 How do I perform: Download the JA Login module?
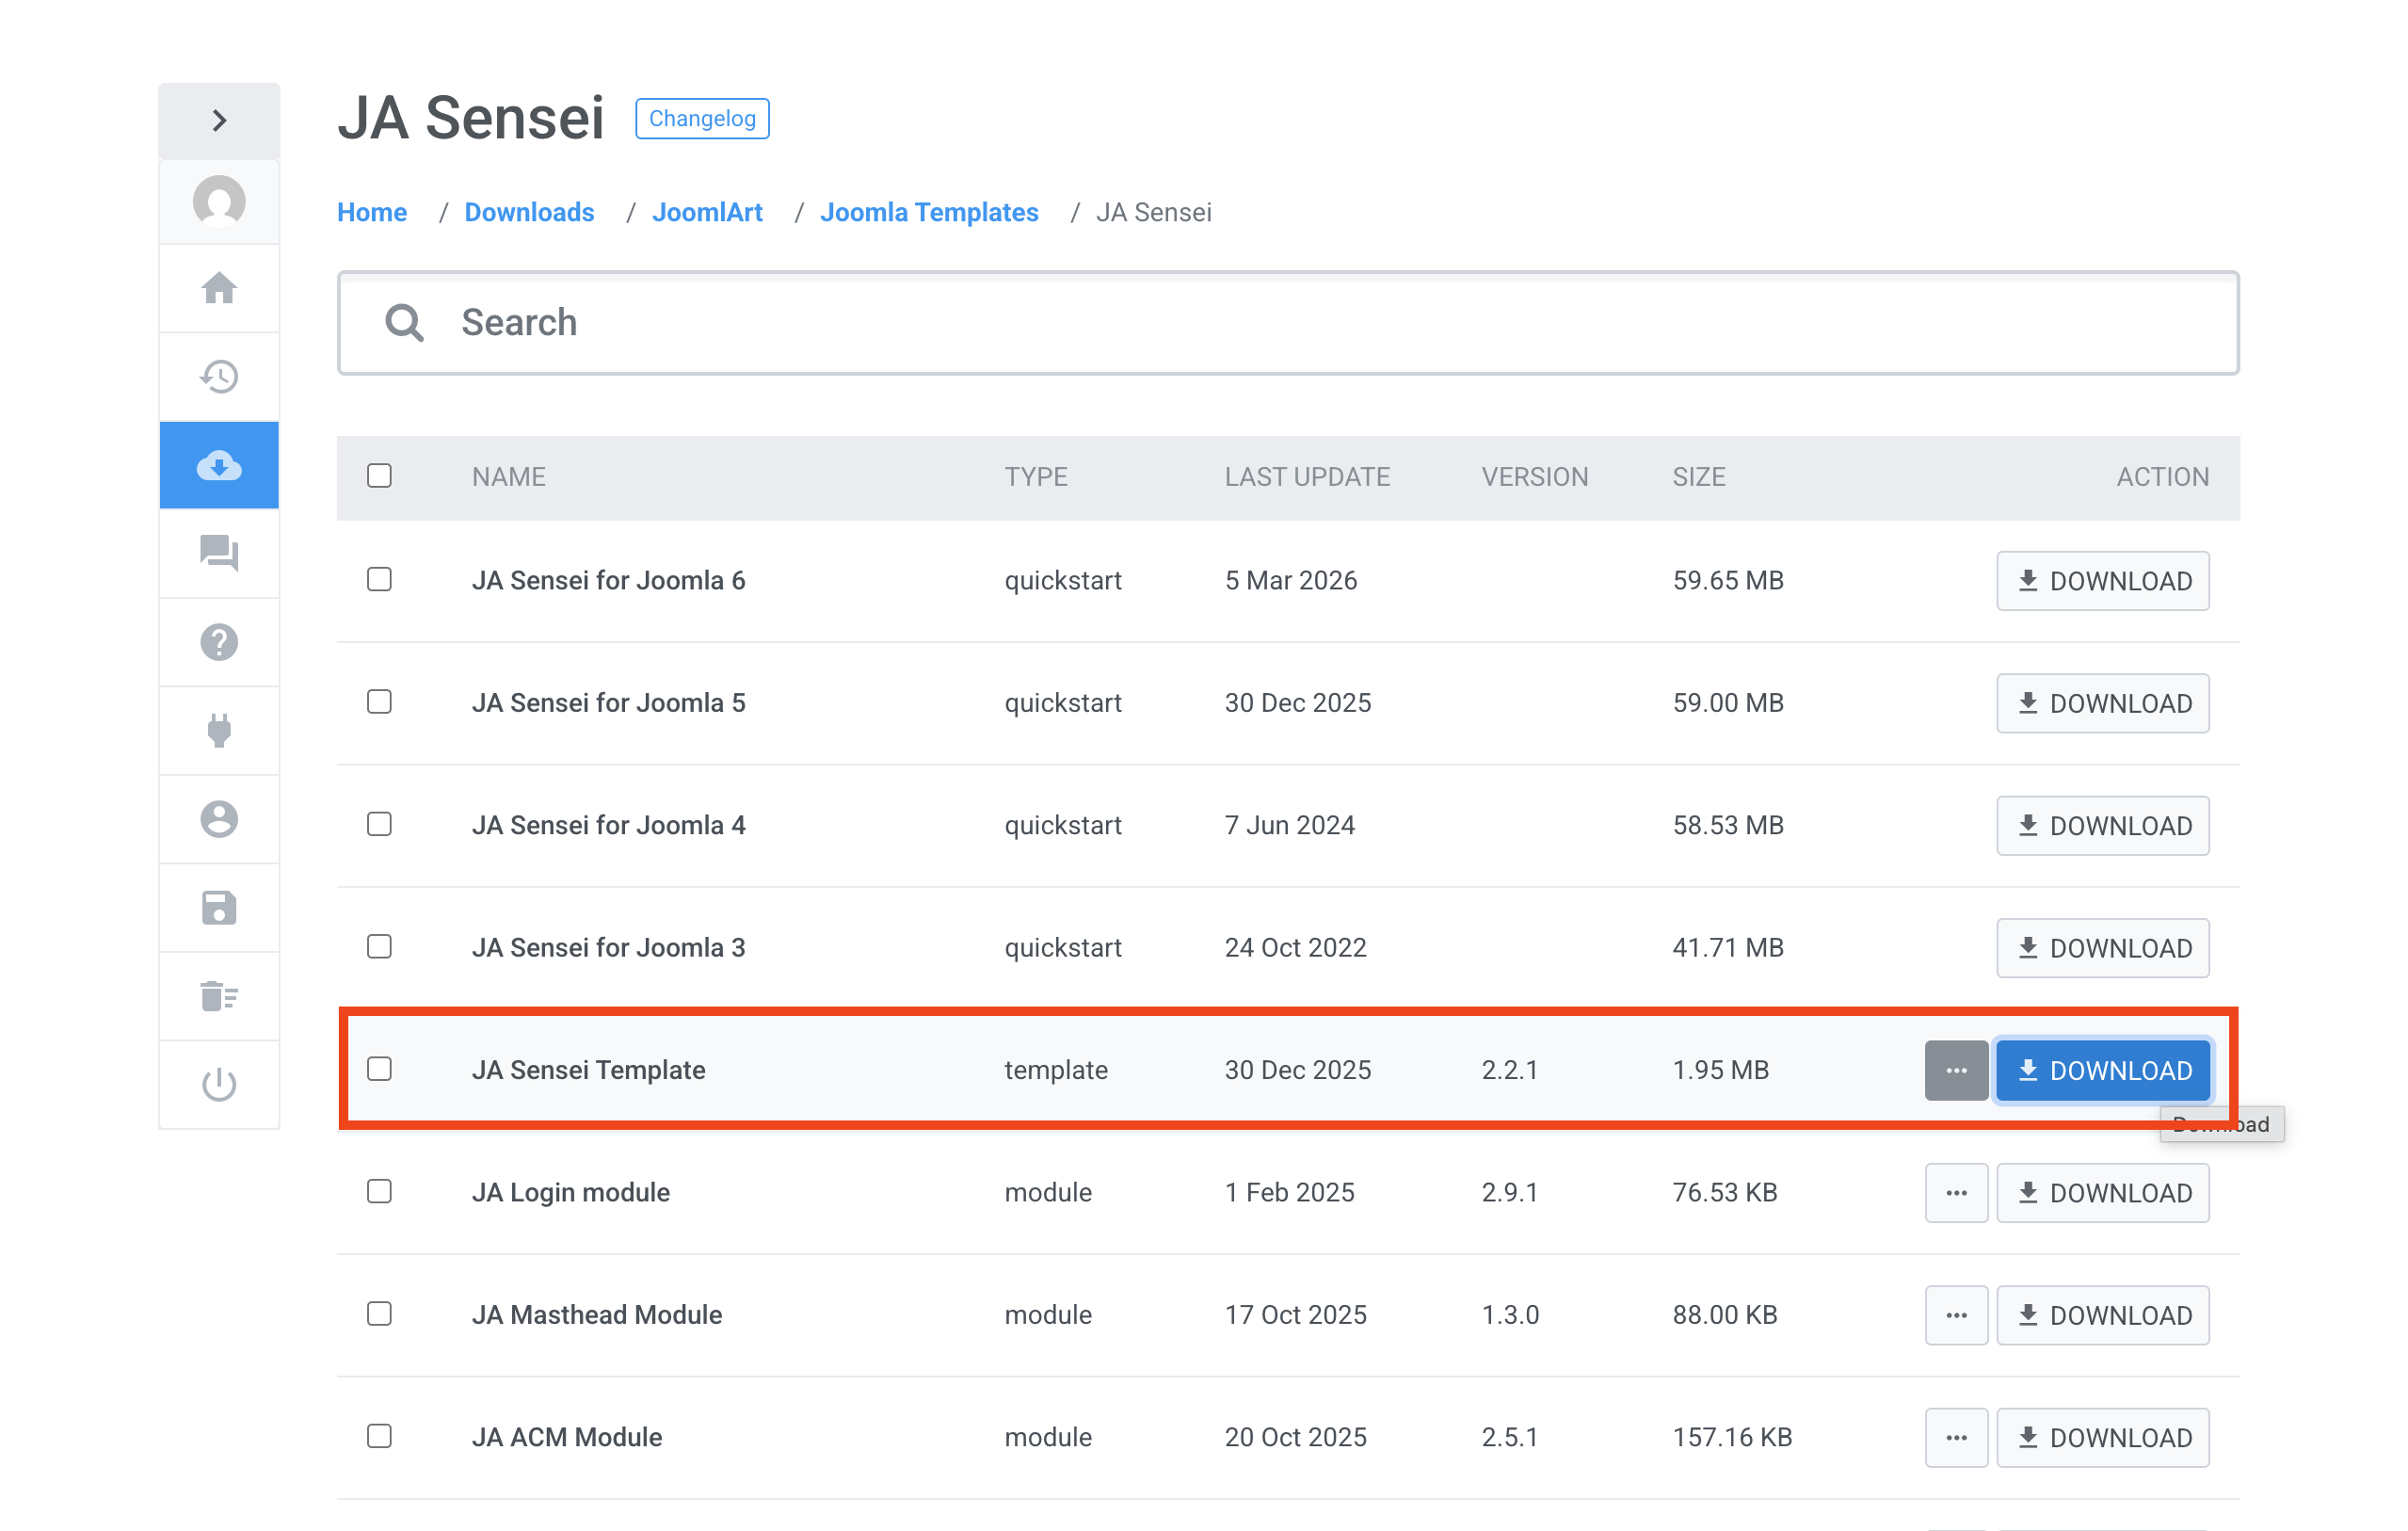click(x=2103, y=1193)
